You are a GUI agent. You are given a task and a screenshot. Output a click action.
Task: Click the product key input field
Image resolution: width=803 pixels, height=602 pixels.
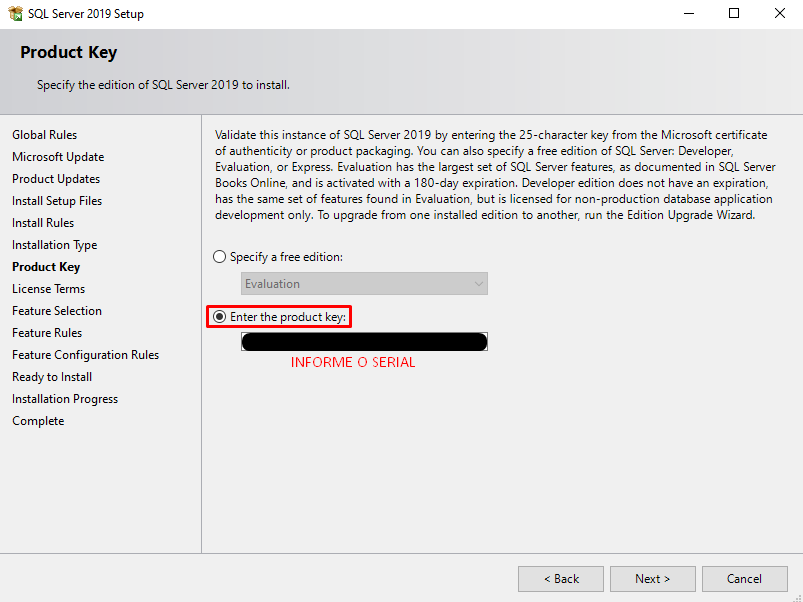(364, 341)
